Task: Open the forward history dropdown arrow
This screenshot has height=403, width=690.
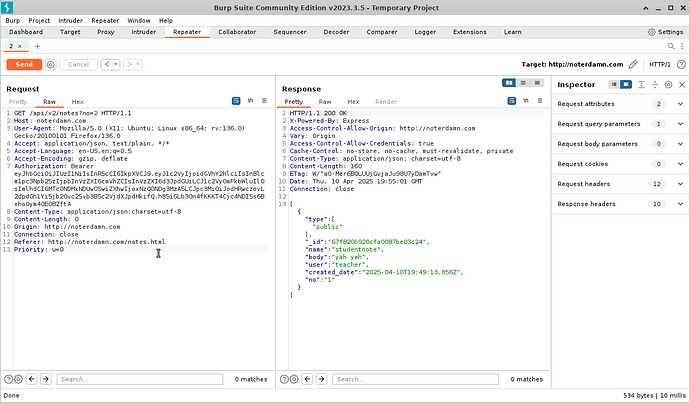Action: (138, 65)
